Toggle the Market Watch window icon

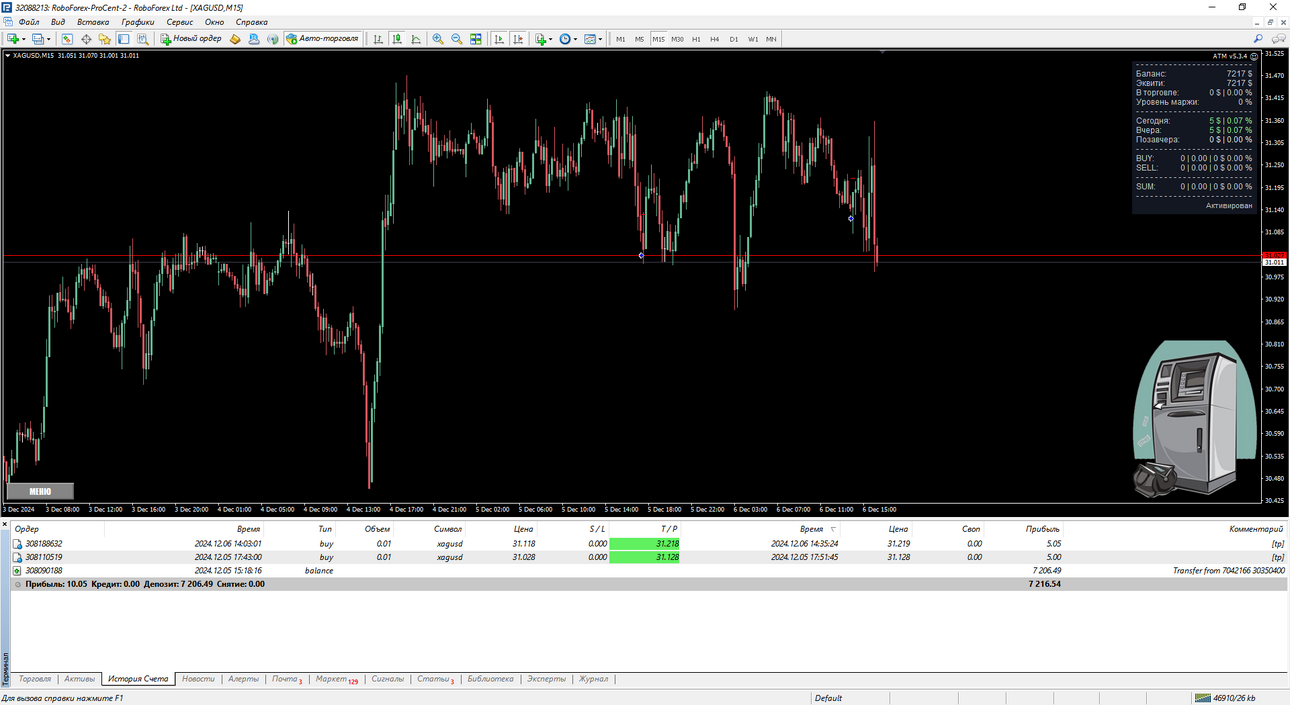point(67,39)
